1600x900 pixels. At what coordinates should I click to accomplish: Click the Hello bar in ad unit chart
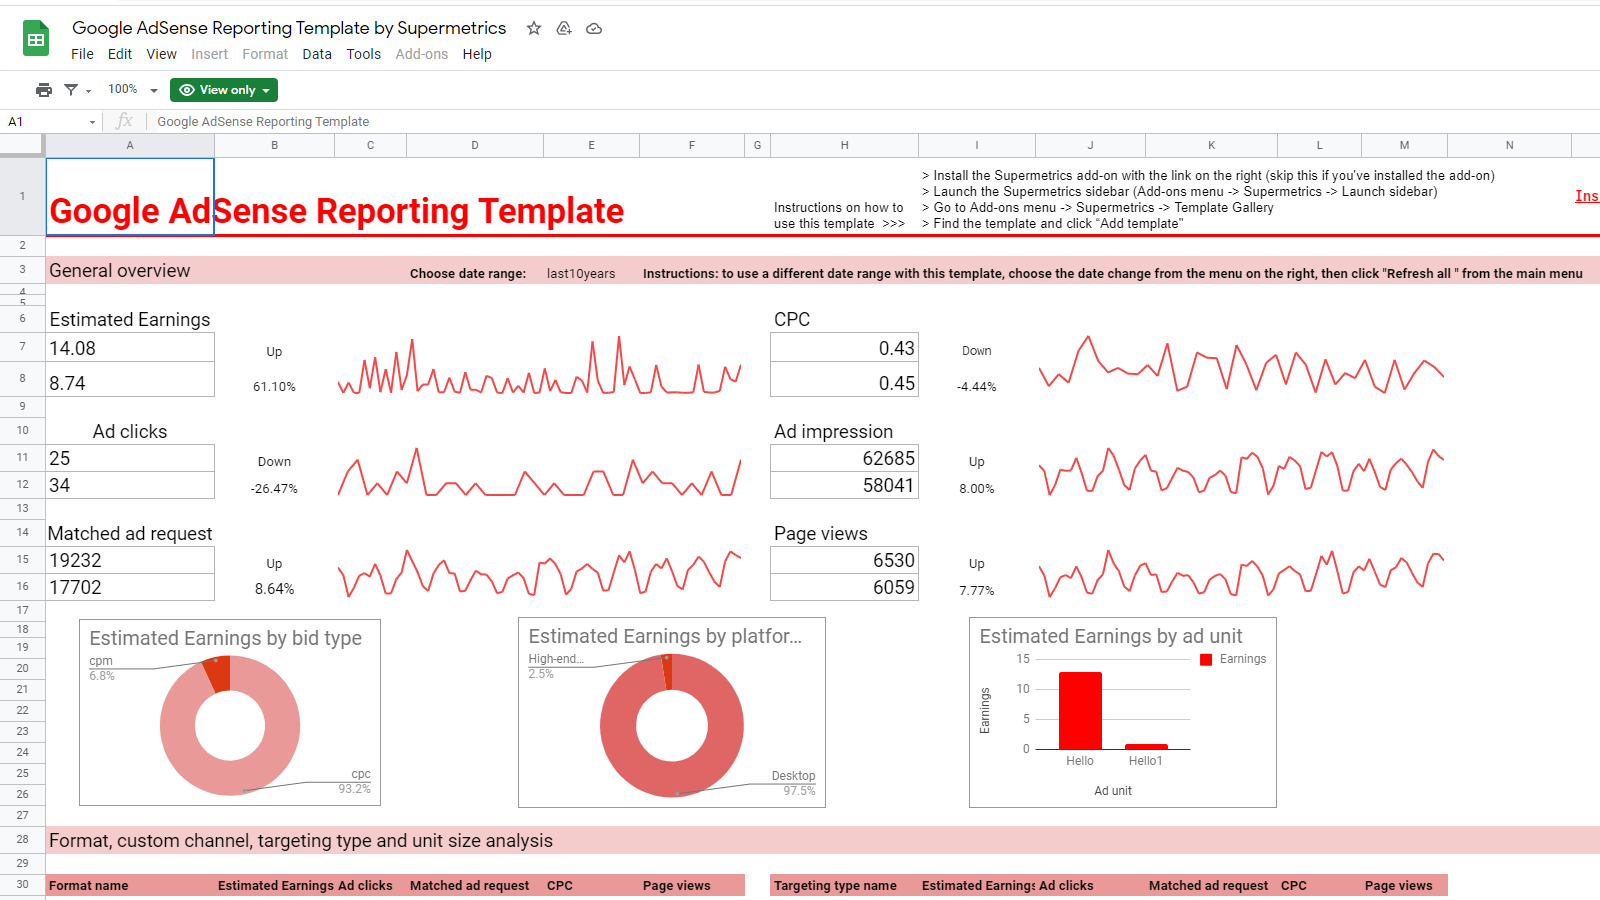(x=1080, y=711)
